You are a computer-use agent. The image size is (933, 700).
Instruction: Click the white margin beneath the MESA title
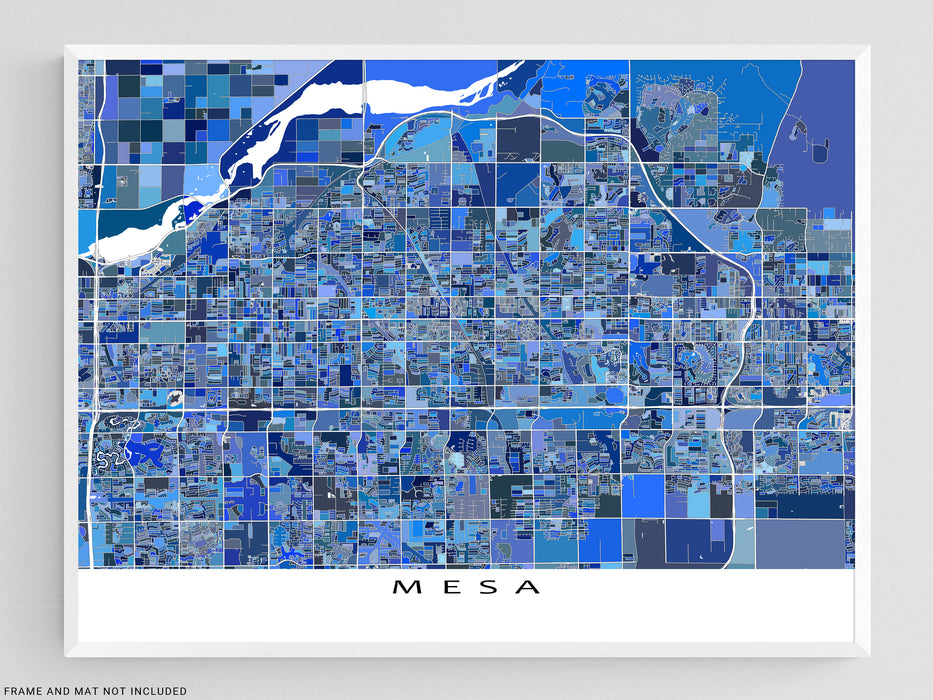tap(466, 620)
